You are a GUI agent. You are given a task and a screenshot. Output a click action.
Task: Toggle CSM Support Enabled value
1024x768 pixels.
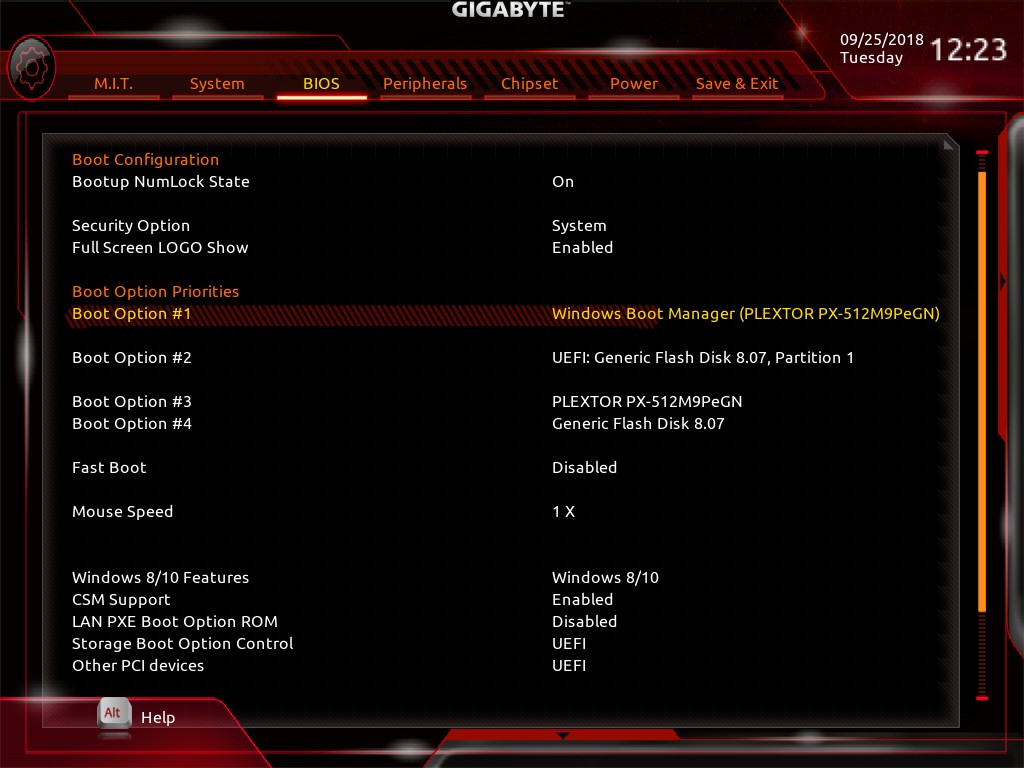pyautogui.click(x=583, y=600)
